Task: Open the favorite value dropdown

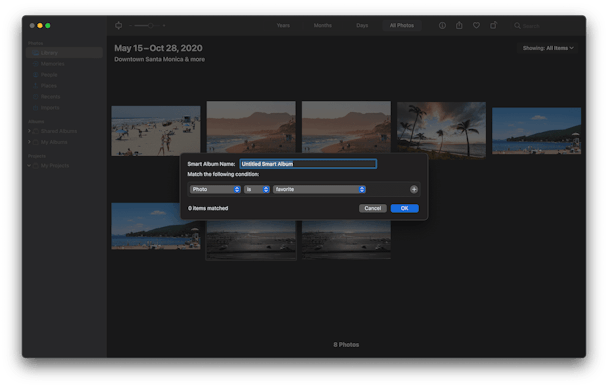Action: click(319, 189)
